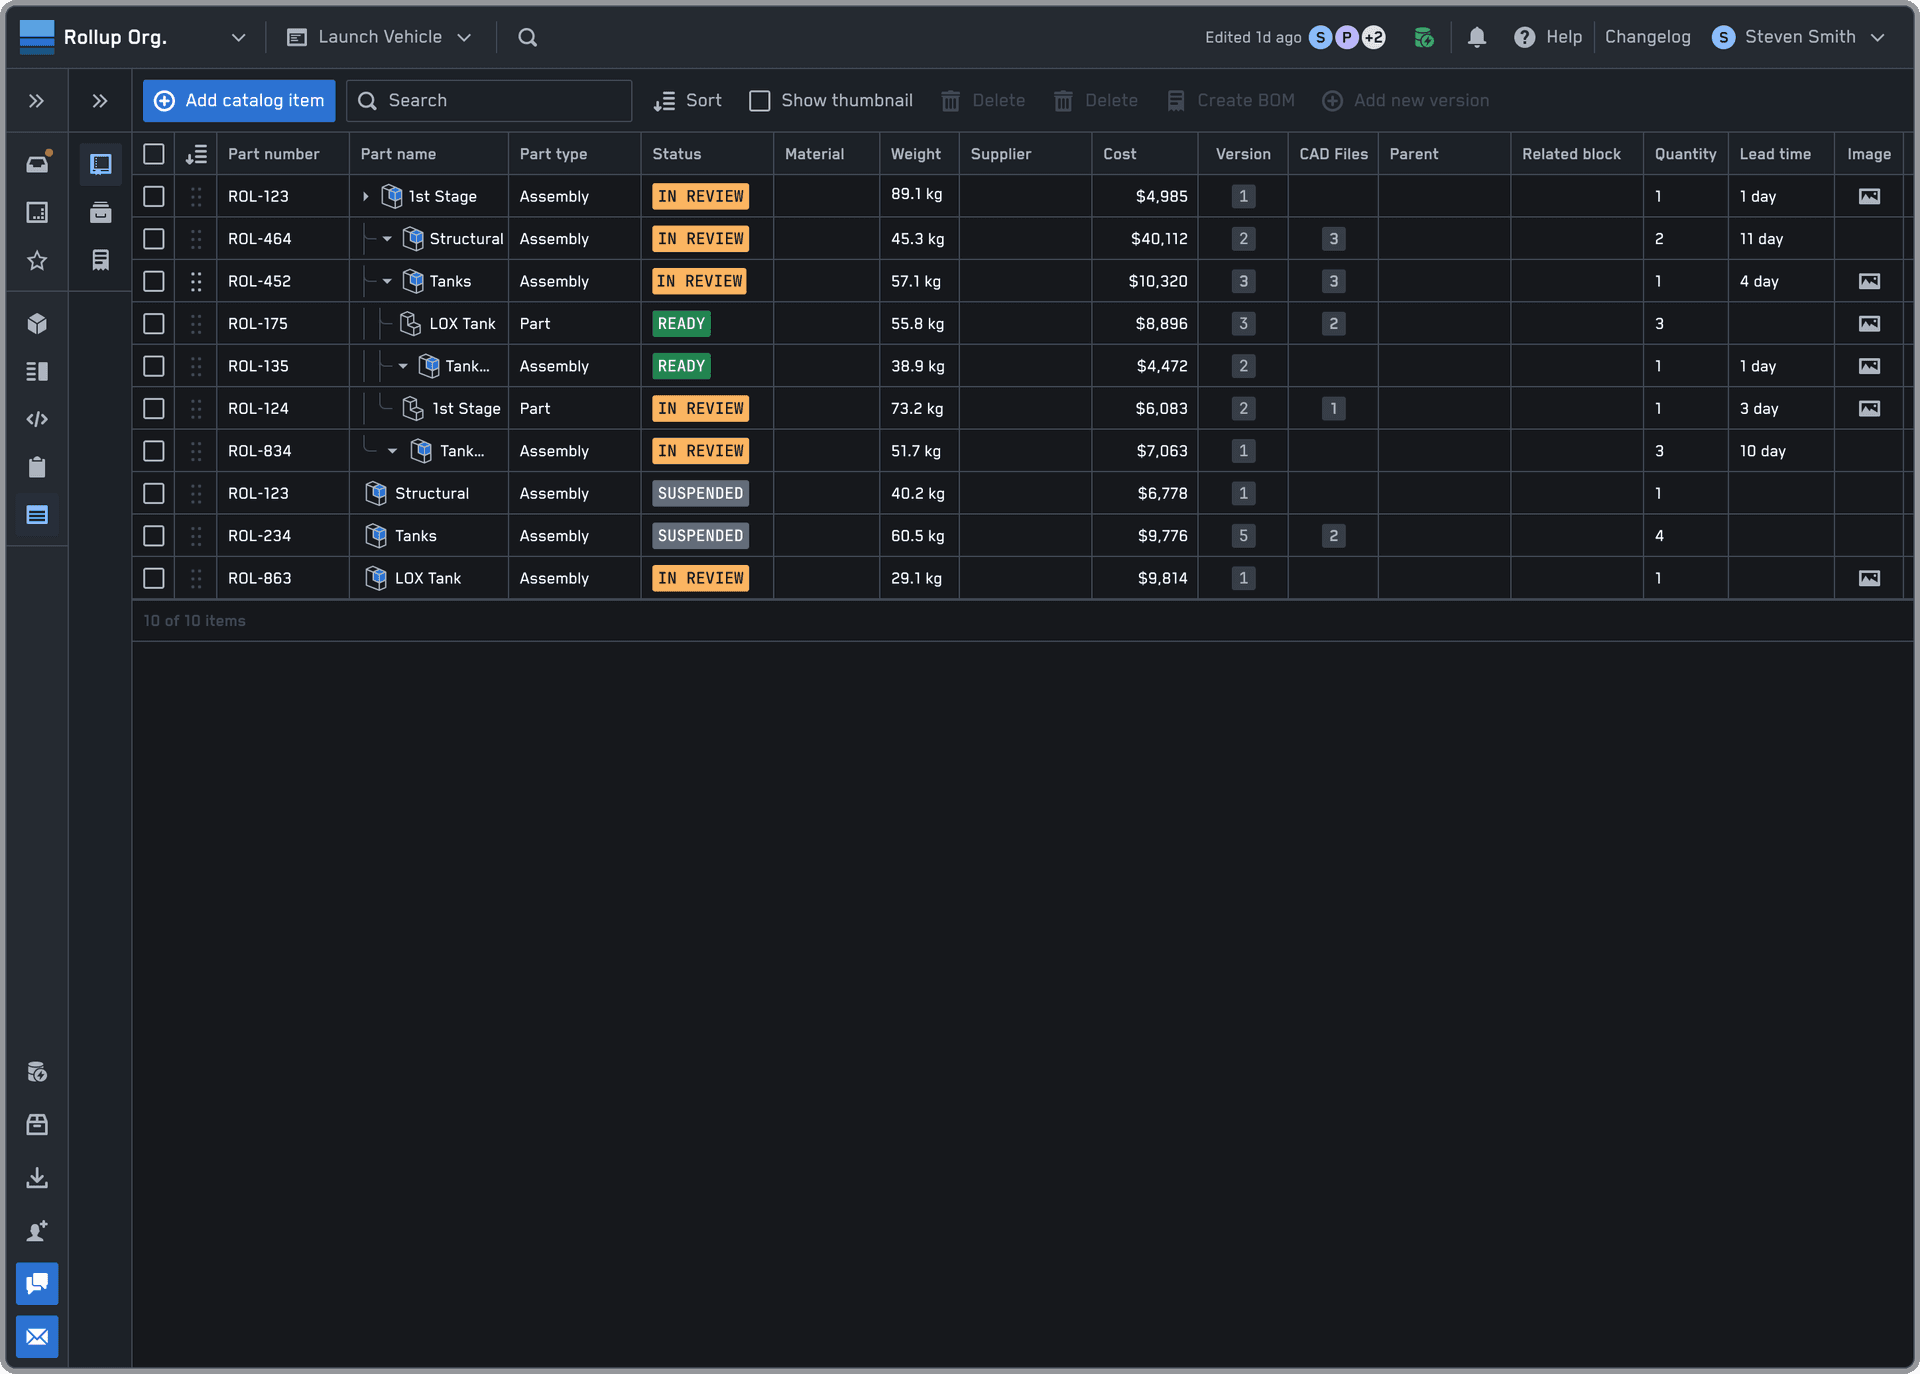This screenshot has width=1920, height=1374.
Task: Open the code brackets icon
Action: (37, 419)
